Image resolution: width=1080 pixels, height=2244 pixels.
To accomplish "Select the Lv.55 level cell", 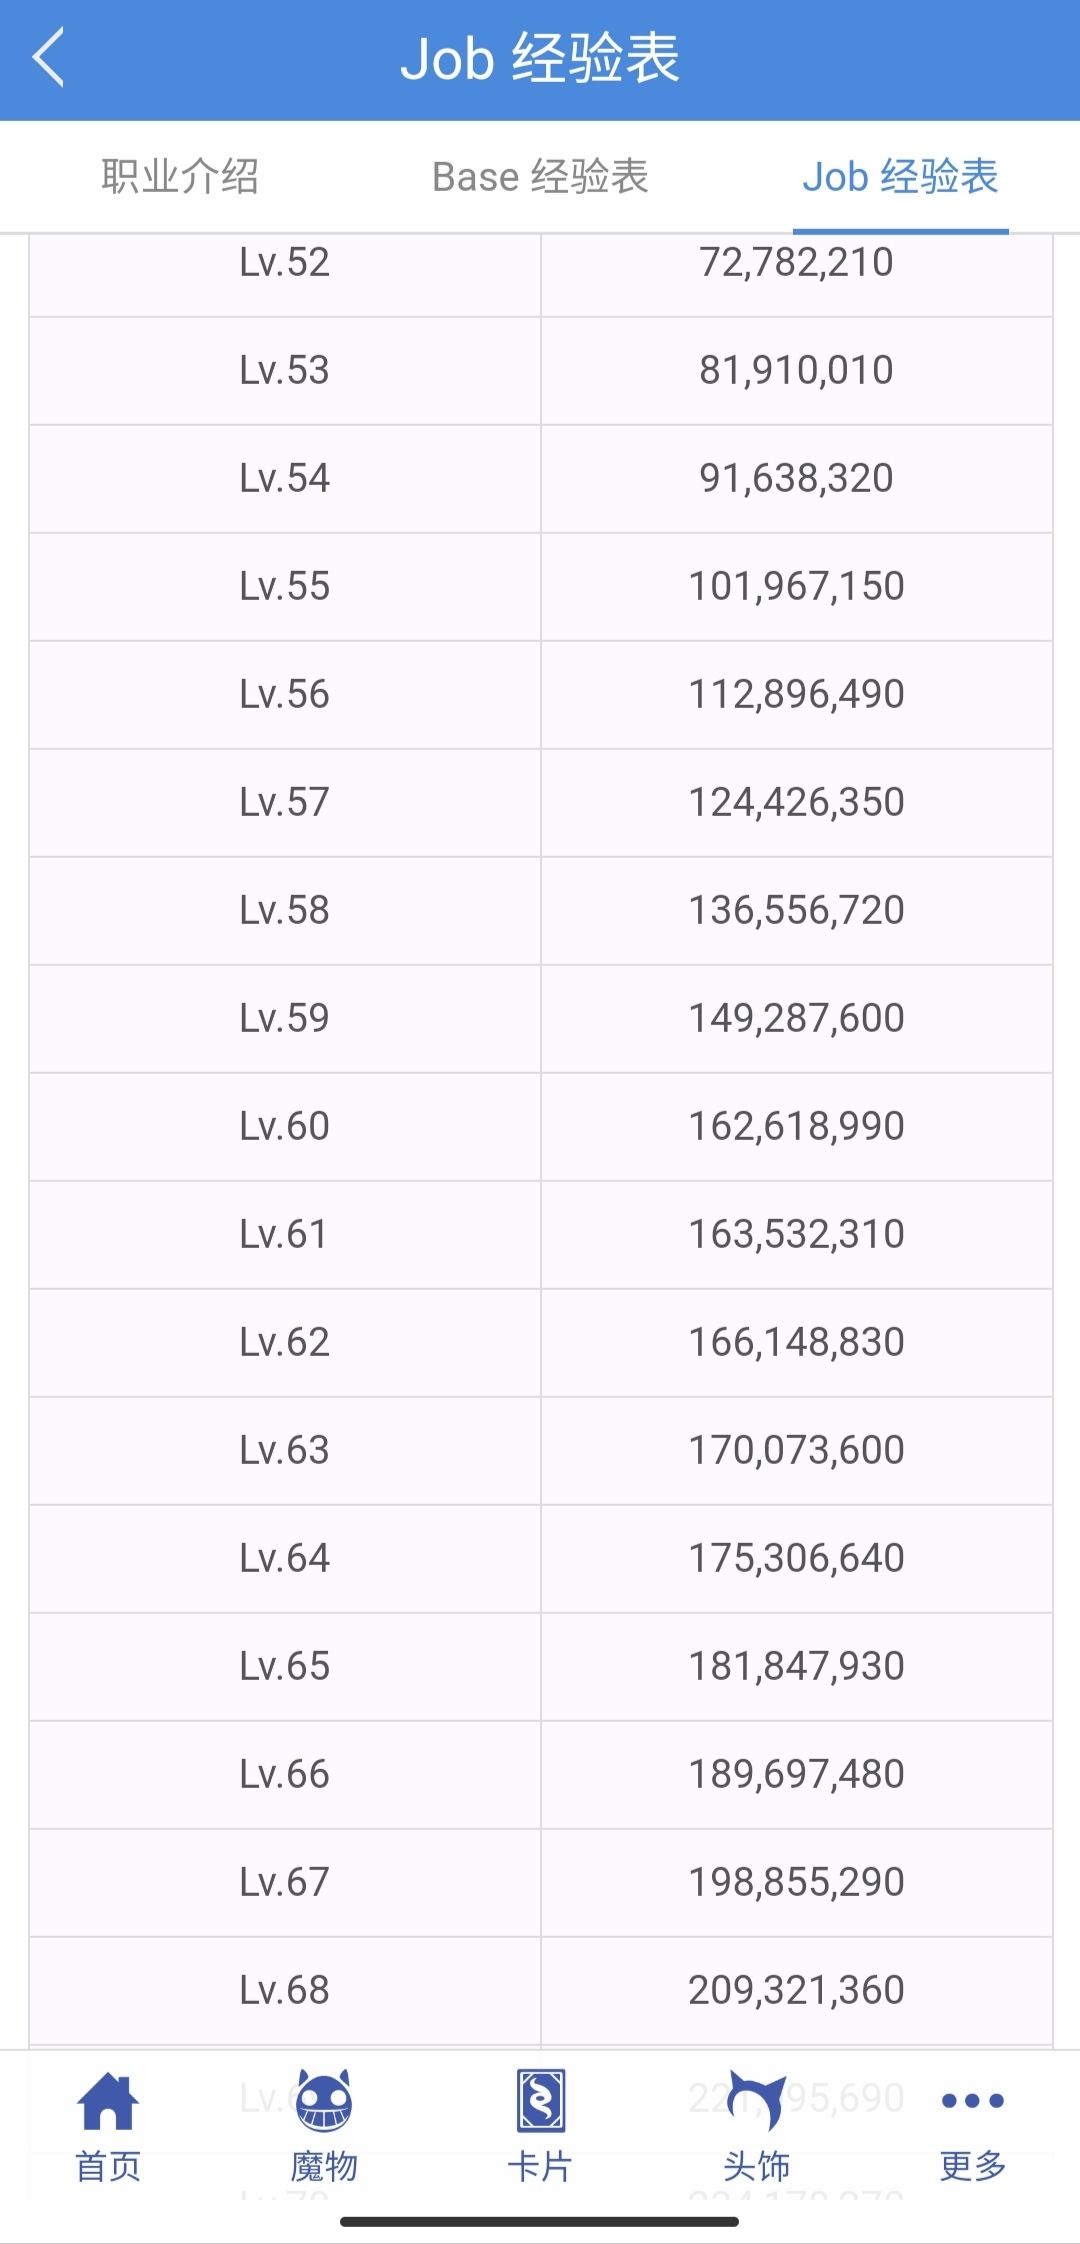I will [x=284, y=587].
